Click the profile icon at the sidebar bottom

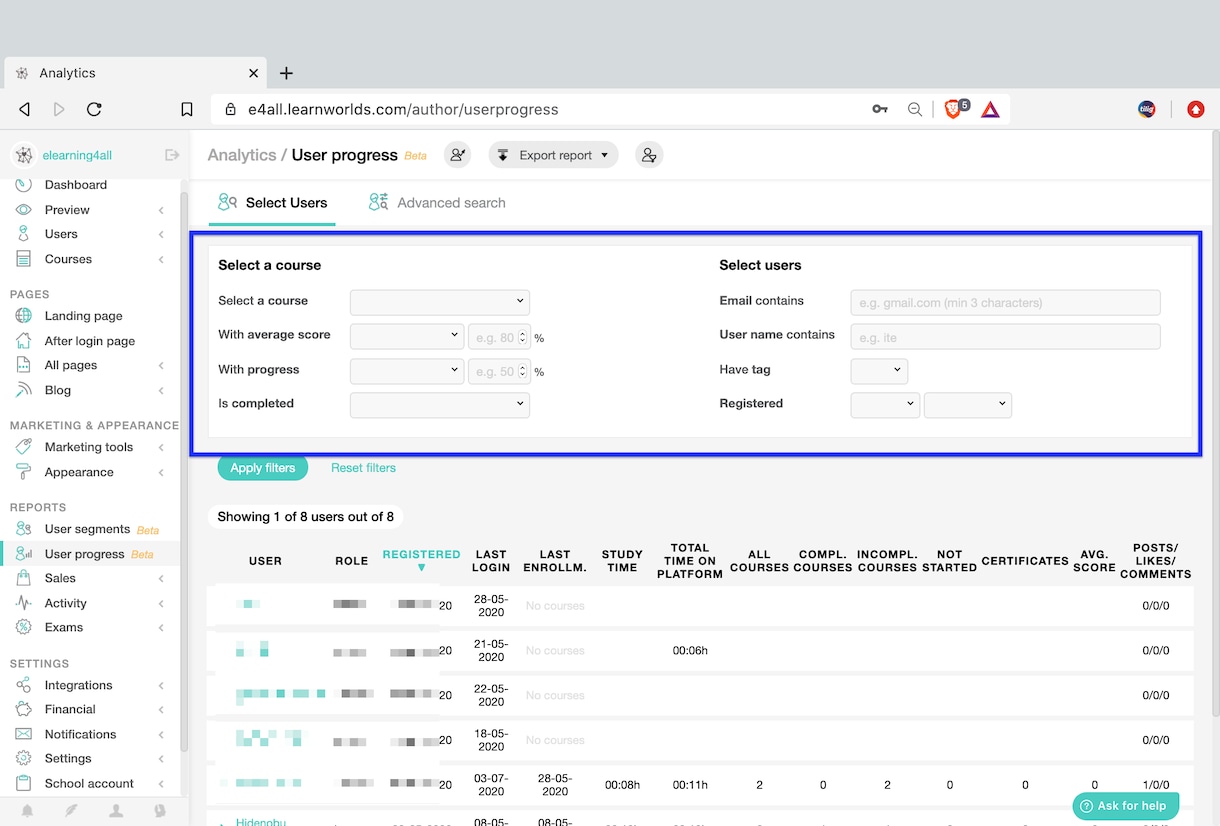tap(116, 811)
